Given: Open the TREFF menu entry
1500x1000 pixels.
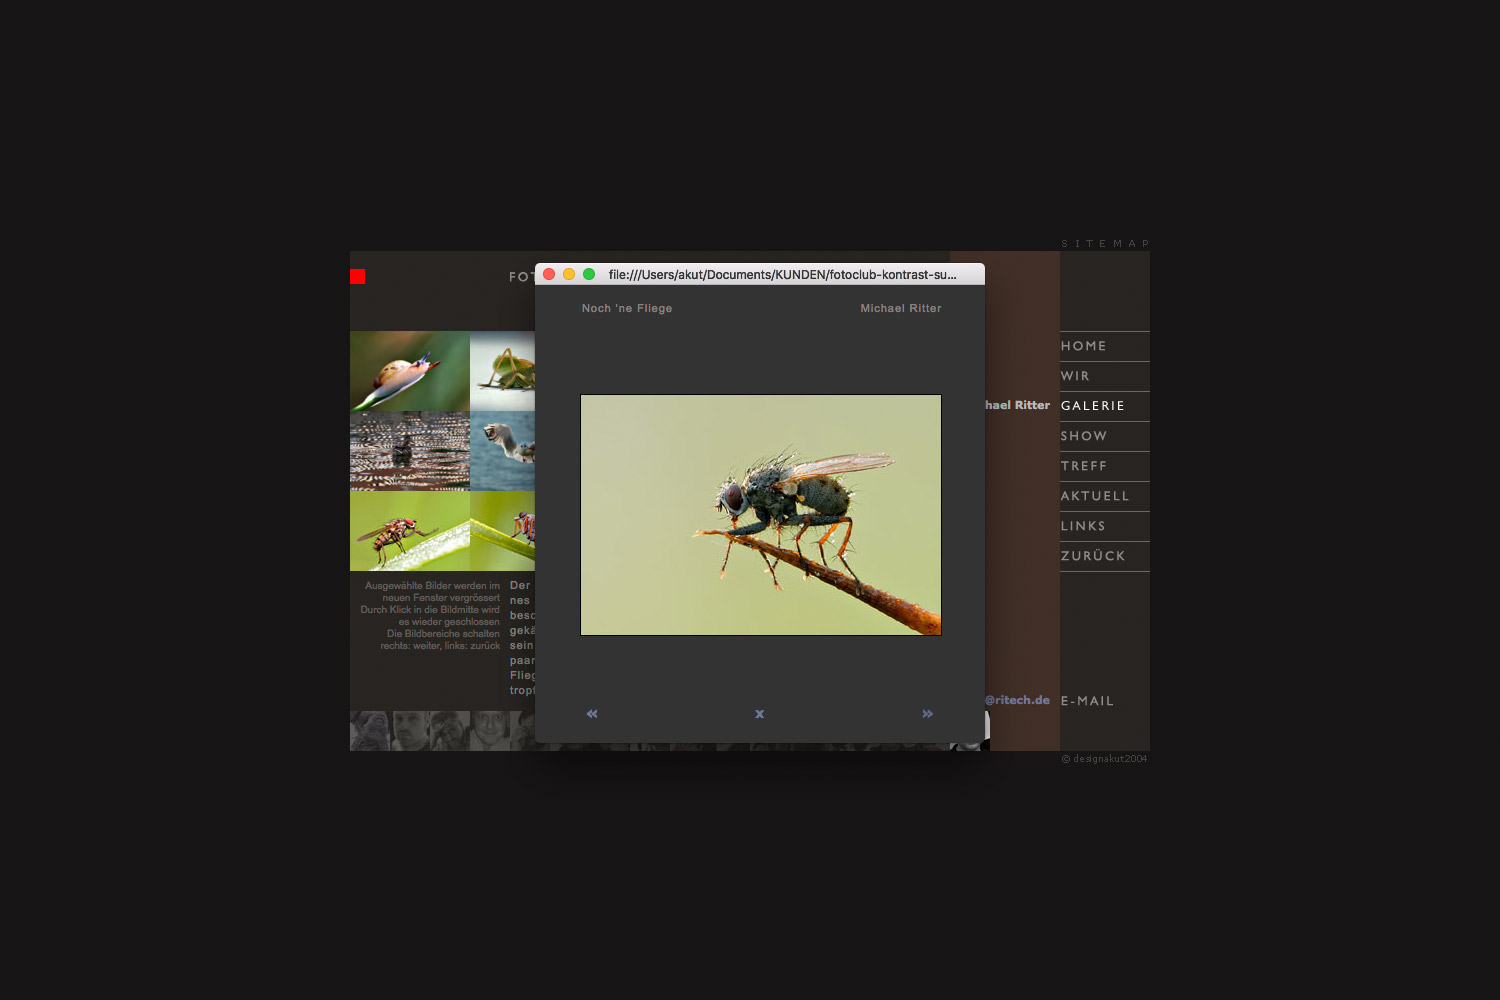Looking at the screenshot, I should click(x=1084, y=466).
